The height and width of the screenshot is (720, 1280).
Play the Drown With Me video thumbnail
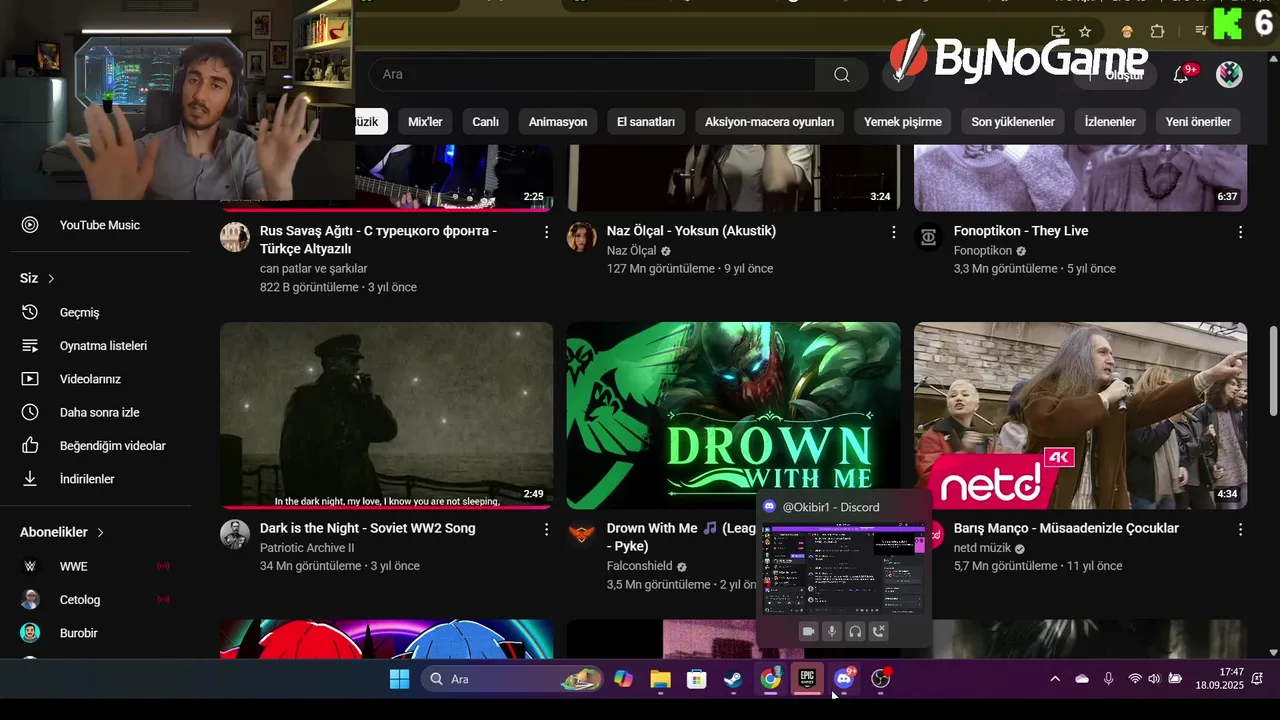click(x=733, y=415)
